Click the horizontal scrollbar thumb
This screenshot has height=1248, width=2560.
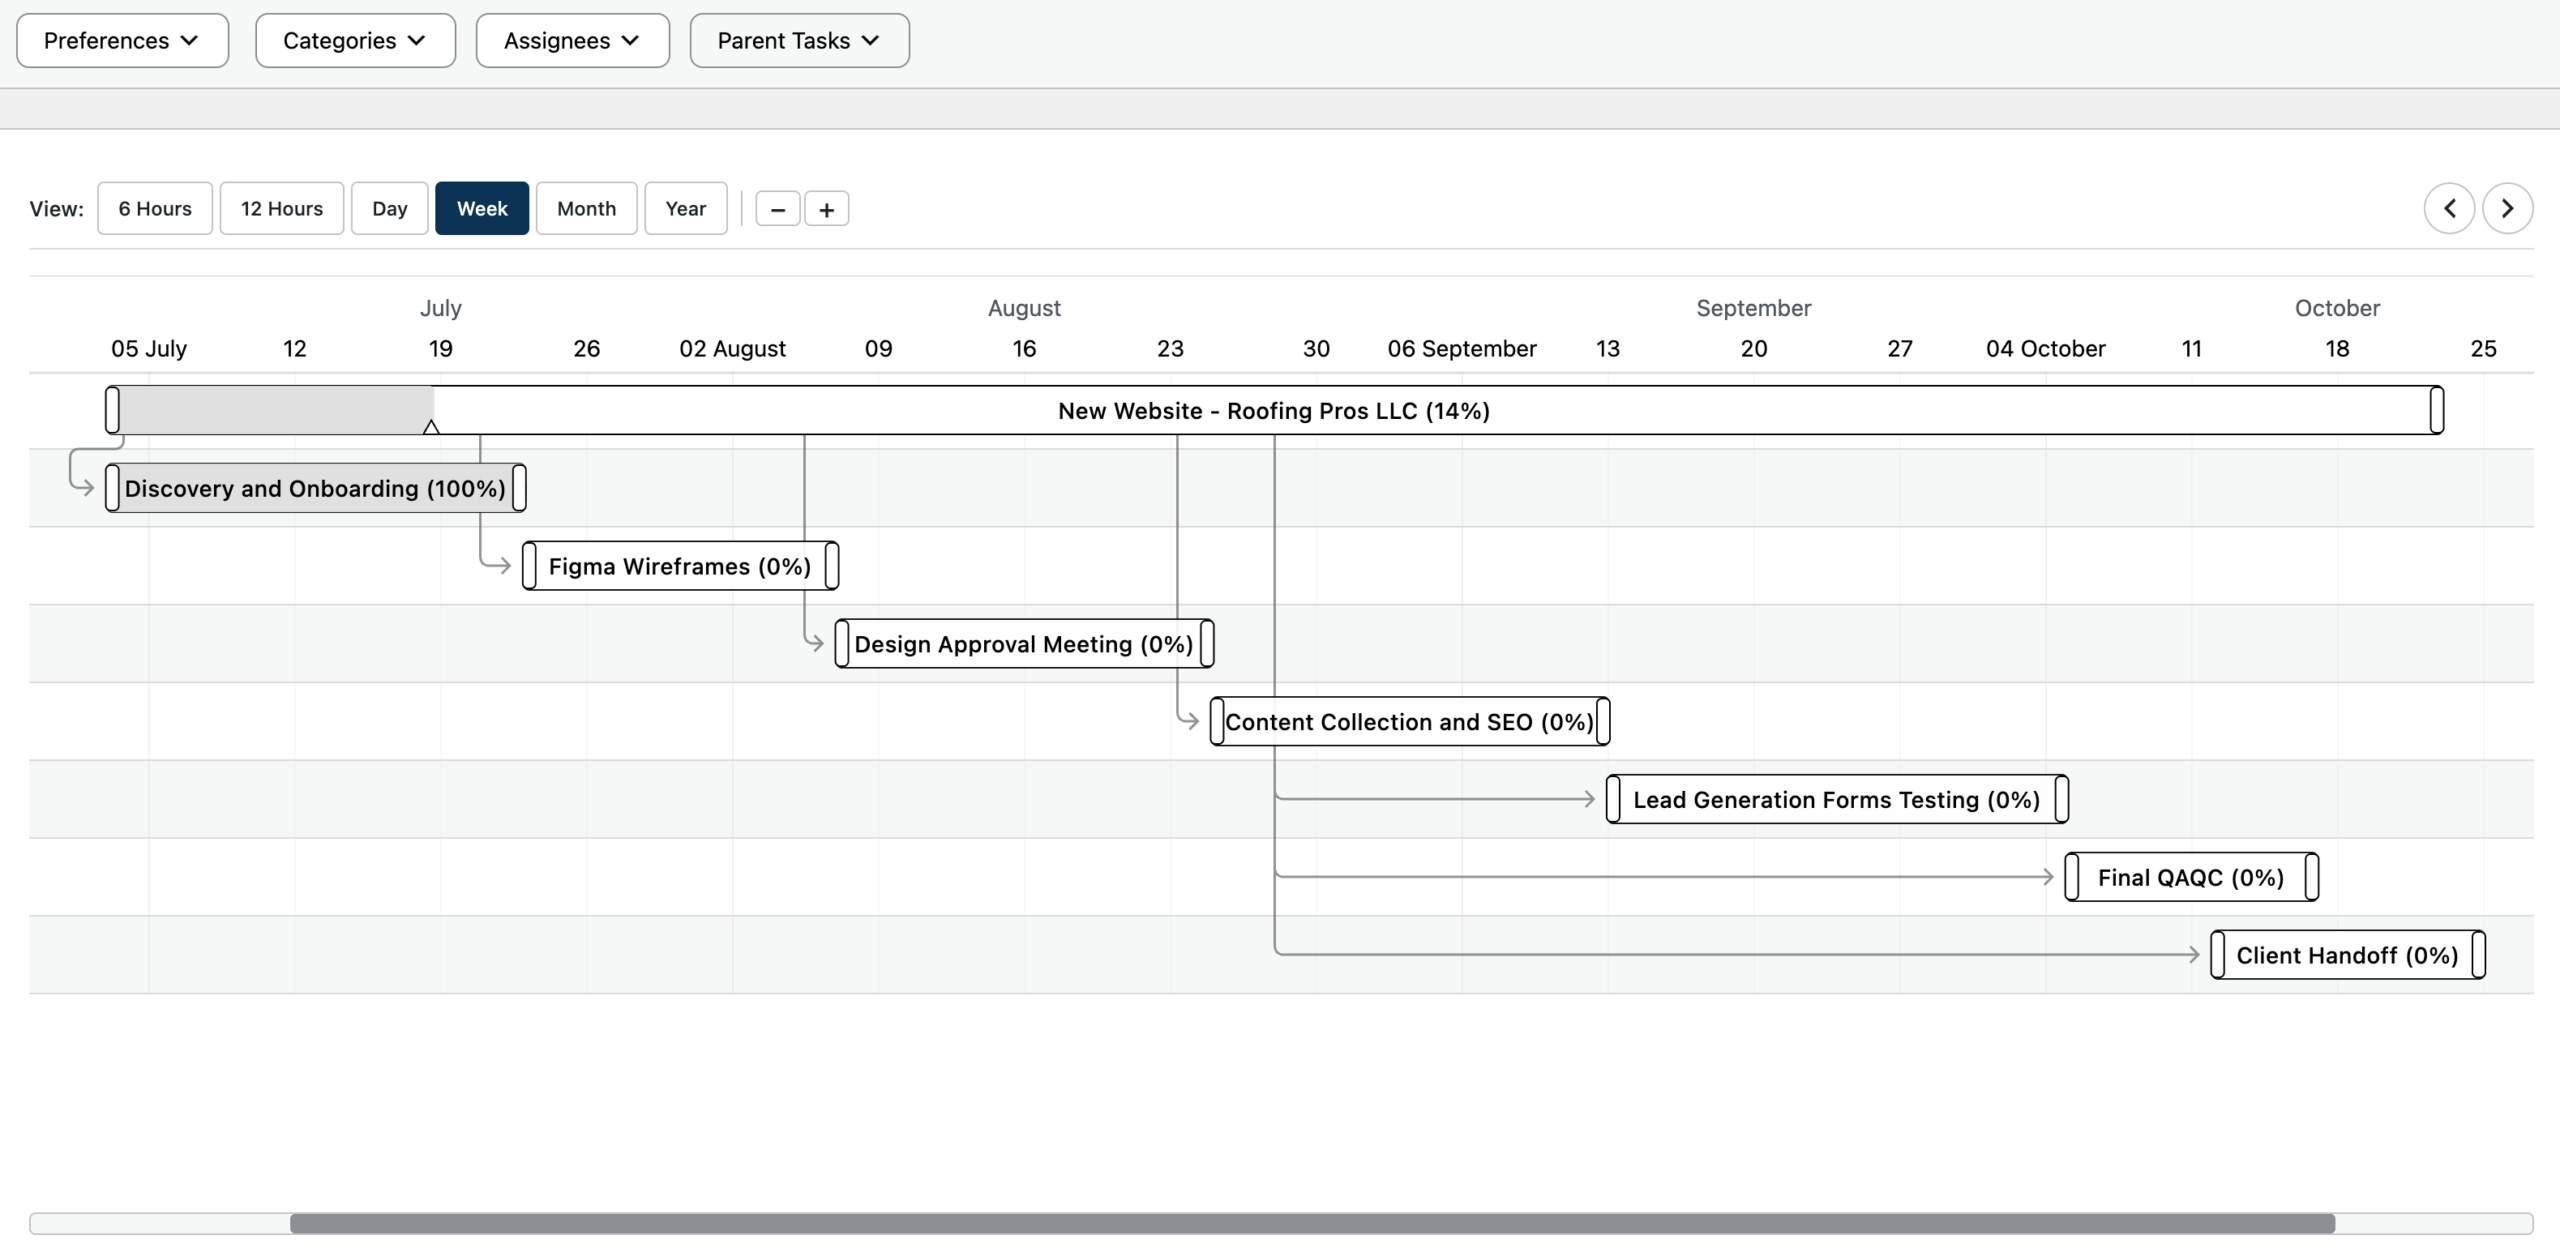(1312, 1223)
